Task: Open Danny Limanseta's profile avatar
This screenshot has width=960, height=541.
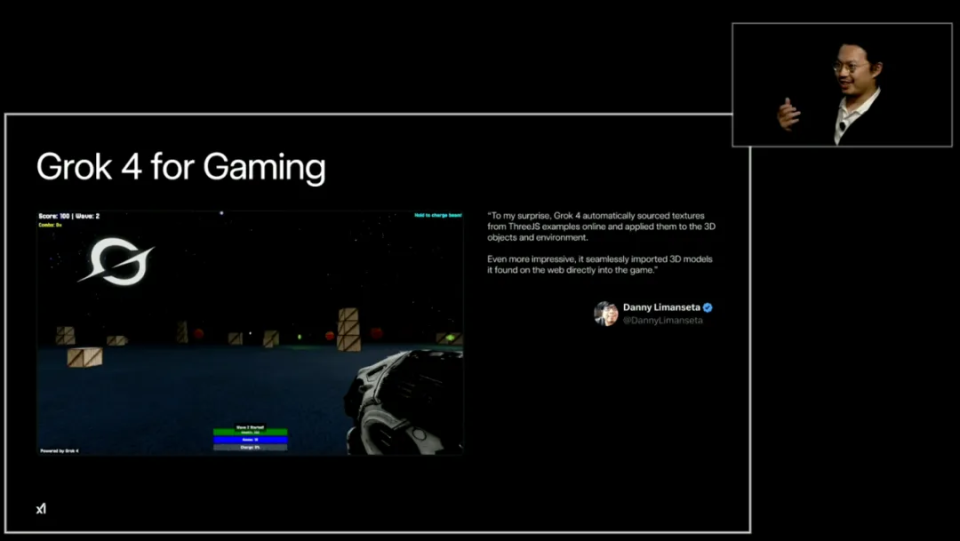Action: (606, 313)
